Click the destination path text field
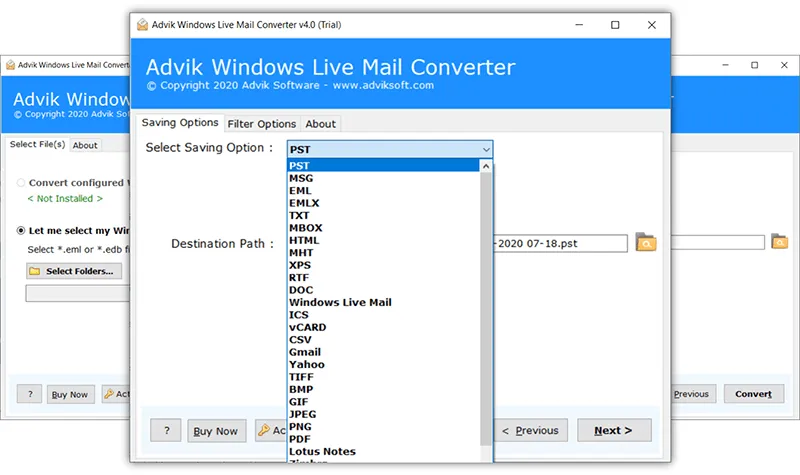Screen dimensions: 800x475 pos(560,243)
